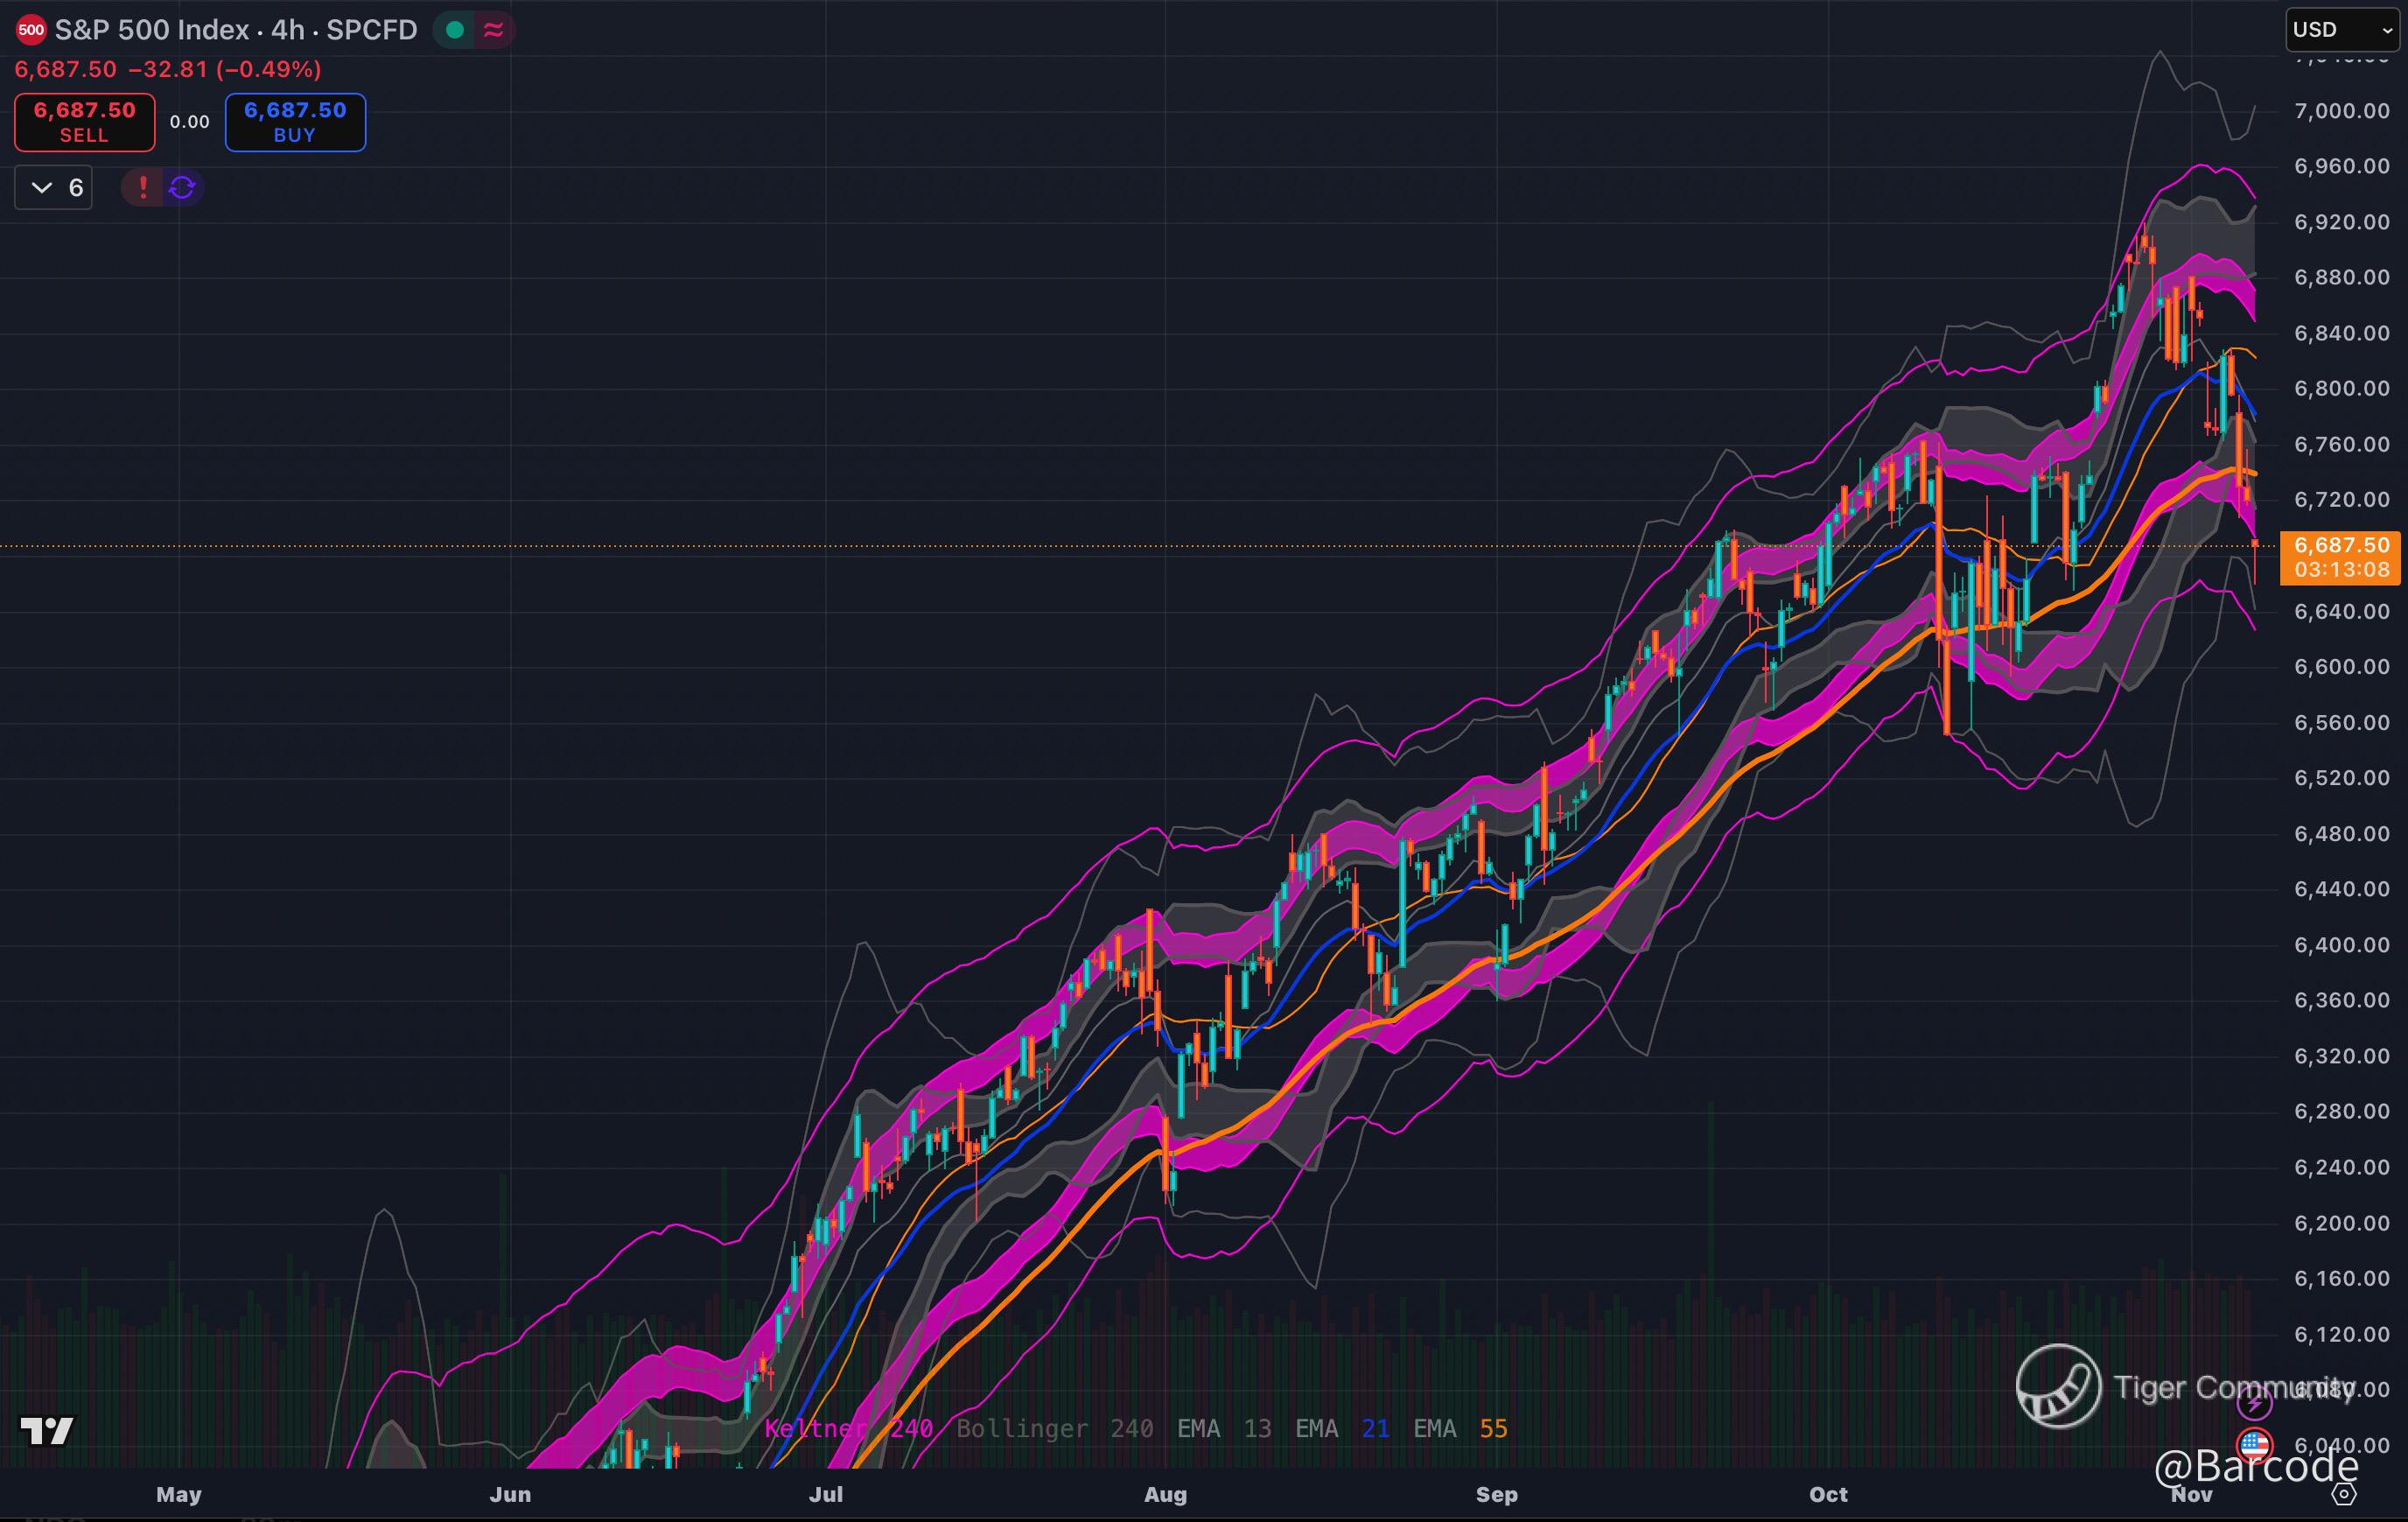Click the Aug label on time axis
The image size is (2408, 1522).
(x=1165, y=1494)
